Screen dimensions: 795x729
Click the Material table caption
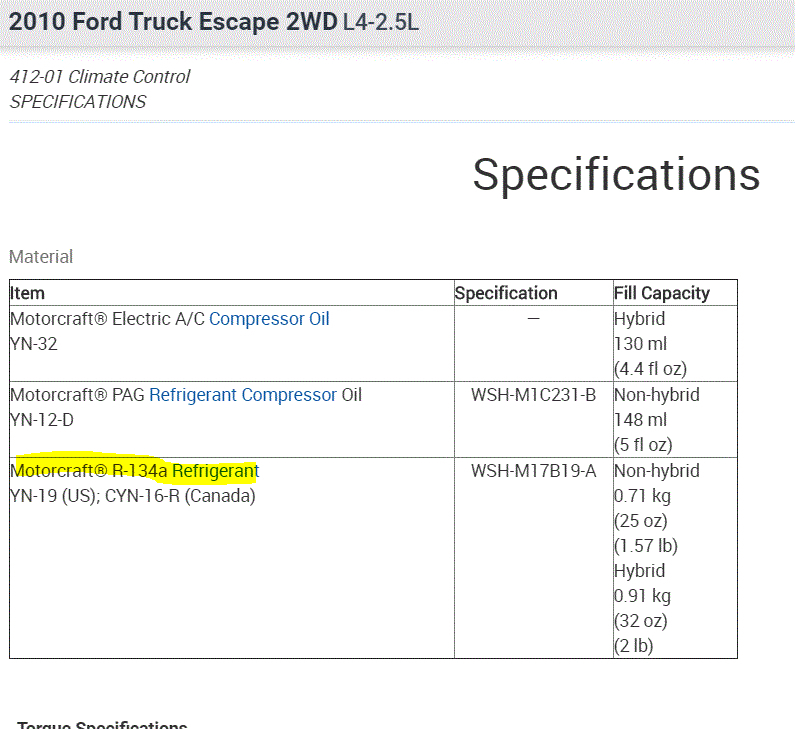coord(41,257)
